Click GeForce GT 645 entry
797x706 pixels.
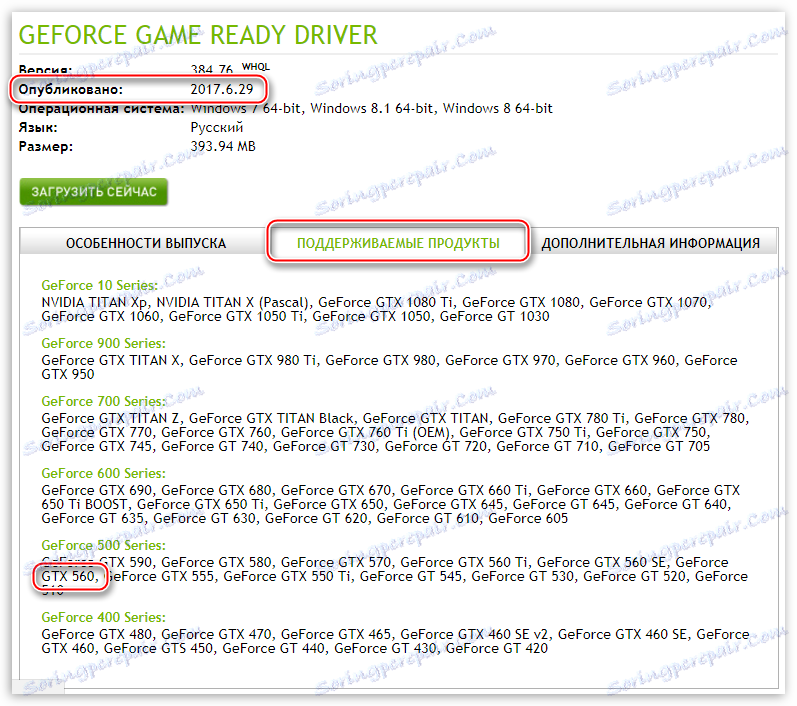pos(563,505)
